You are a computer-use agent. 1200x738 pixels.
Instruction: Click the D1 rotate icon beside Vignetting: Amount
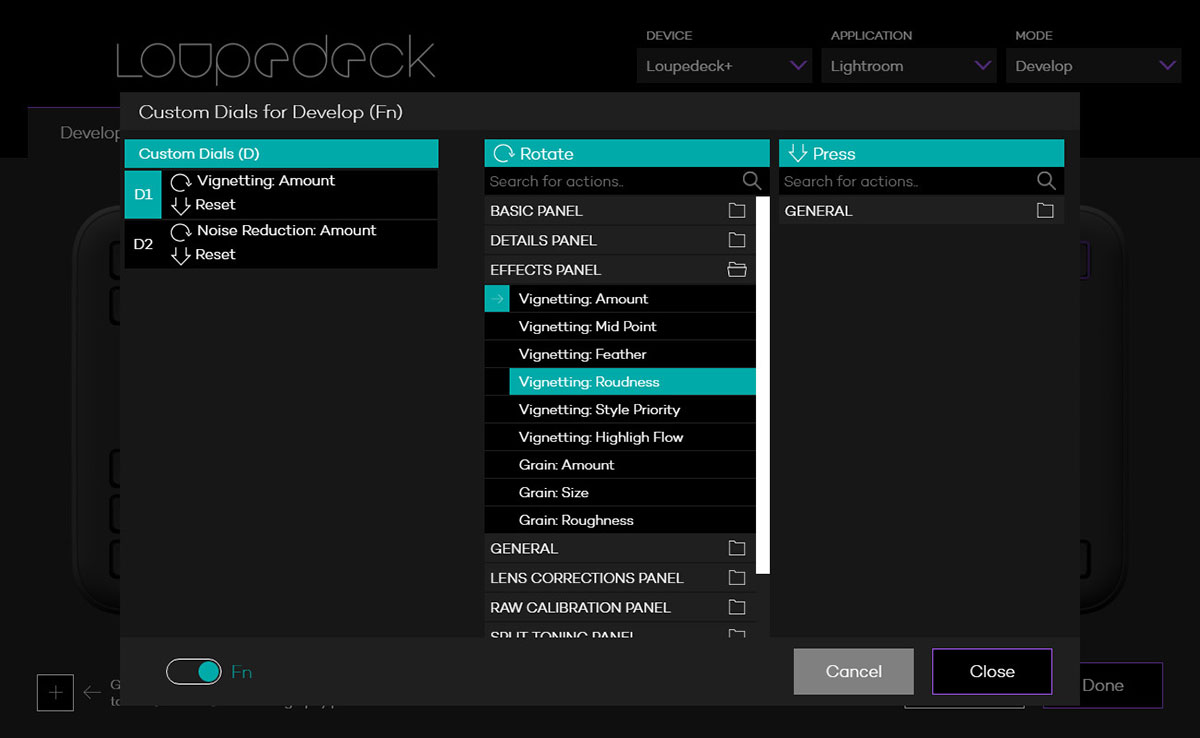tap(181, 182)
